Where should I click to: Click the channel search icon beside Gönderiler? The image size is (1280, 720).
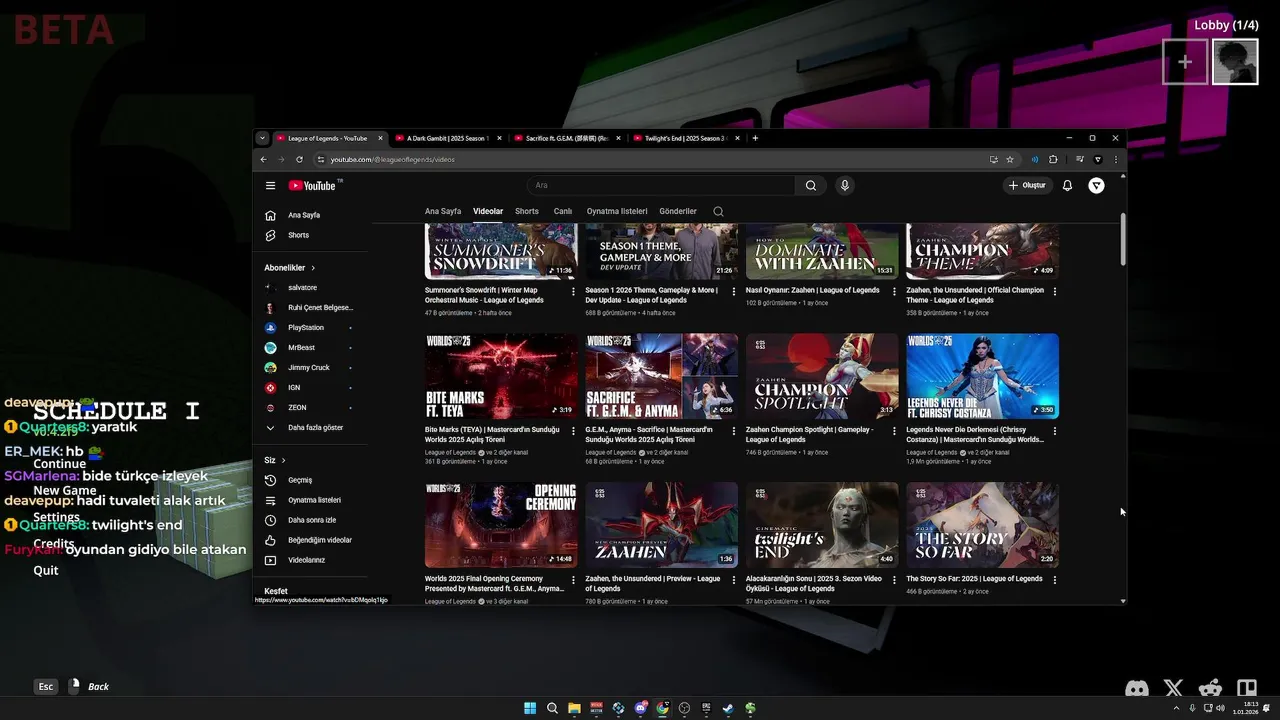718,211
